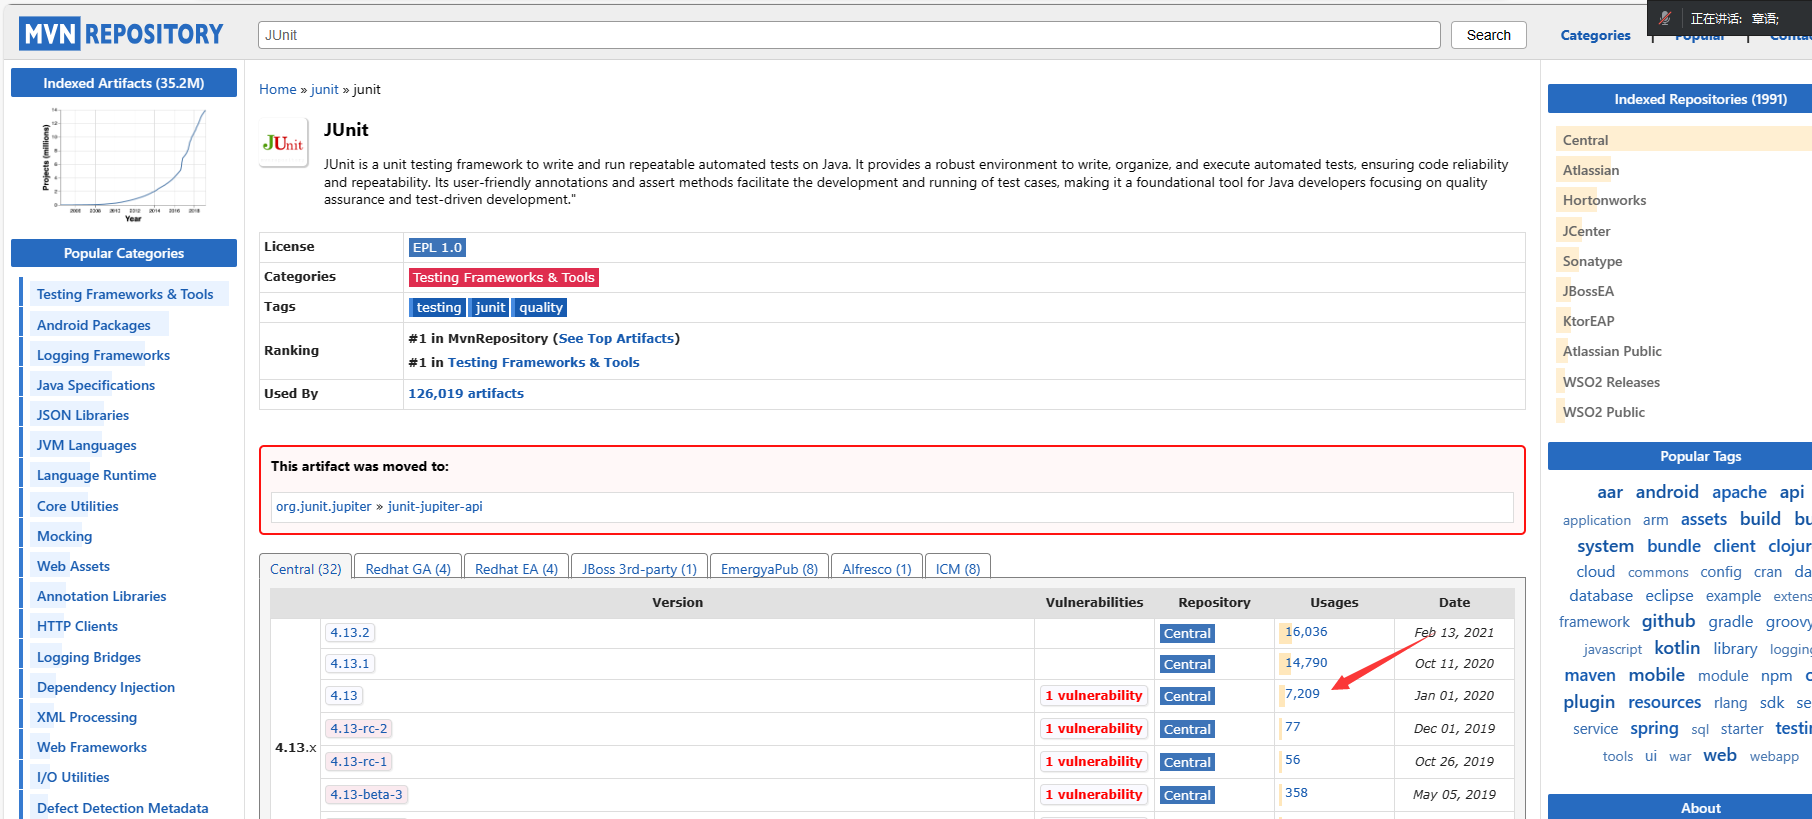
Task: Open the Atlassian repository in the sidebar
Action: click(1591, 170)
